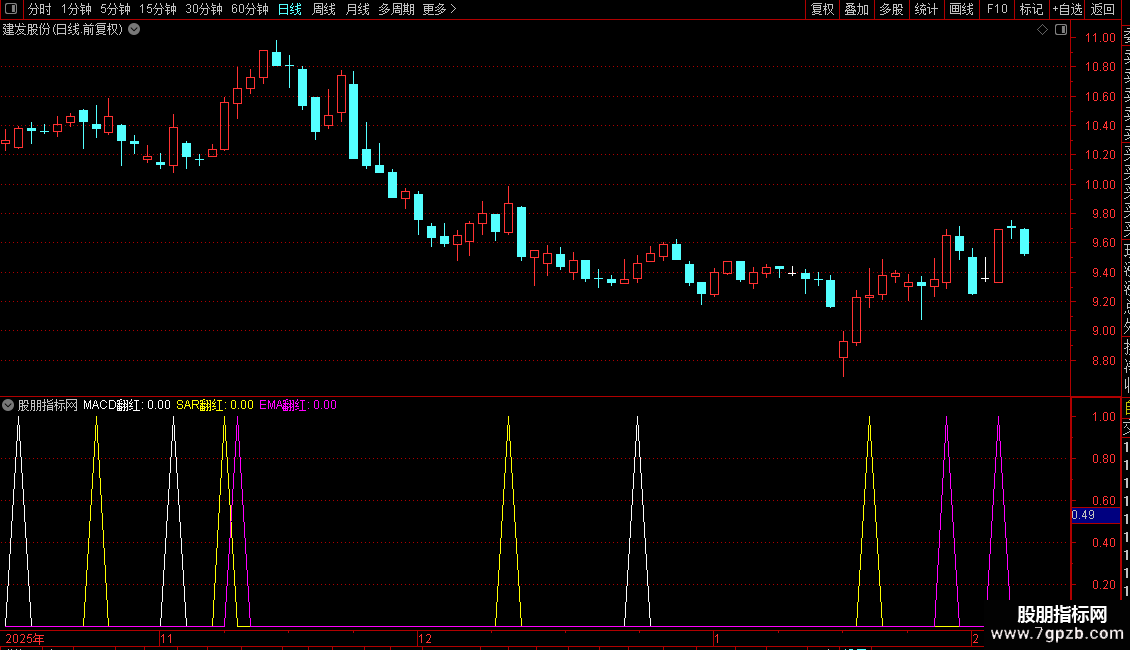The width and height of the screenshot is (1130, 650).
Task: Click the 11 month marker on date axis
Action: pyautogui.click(x=166, y=638)
